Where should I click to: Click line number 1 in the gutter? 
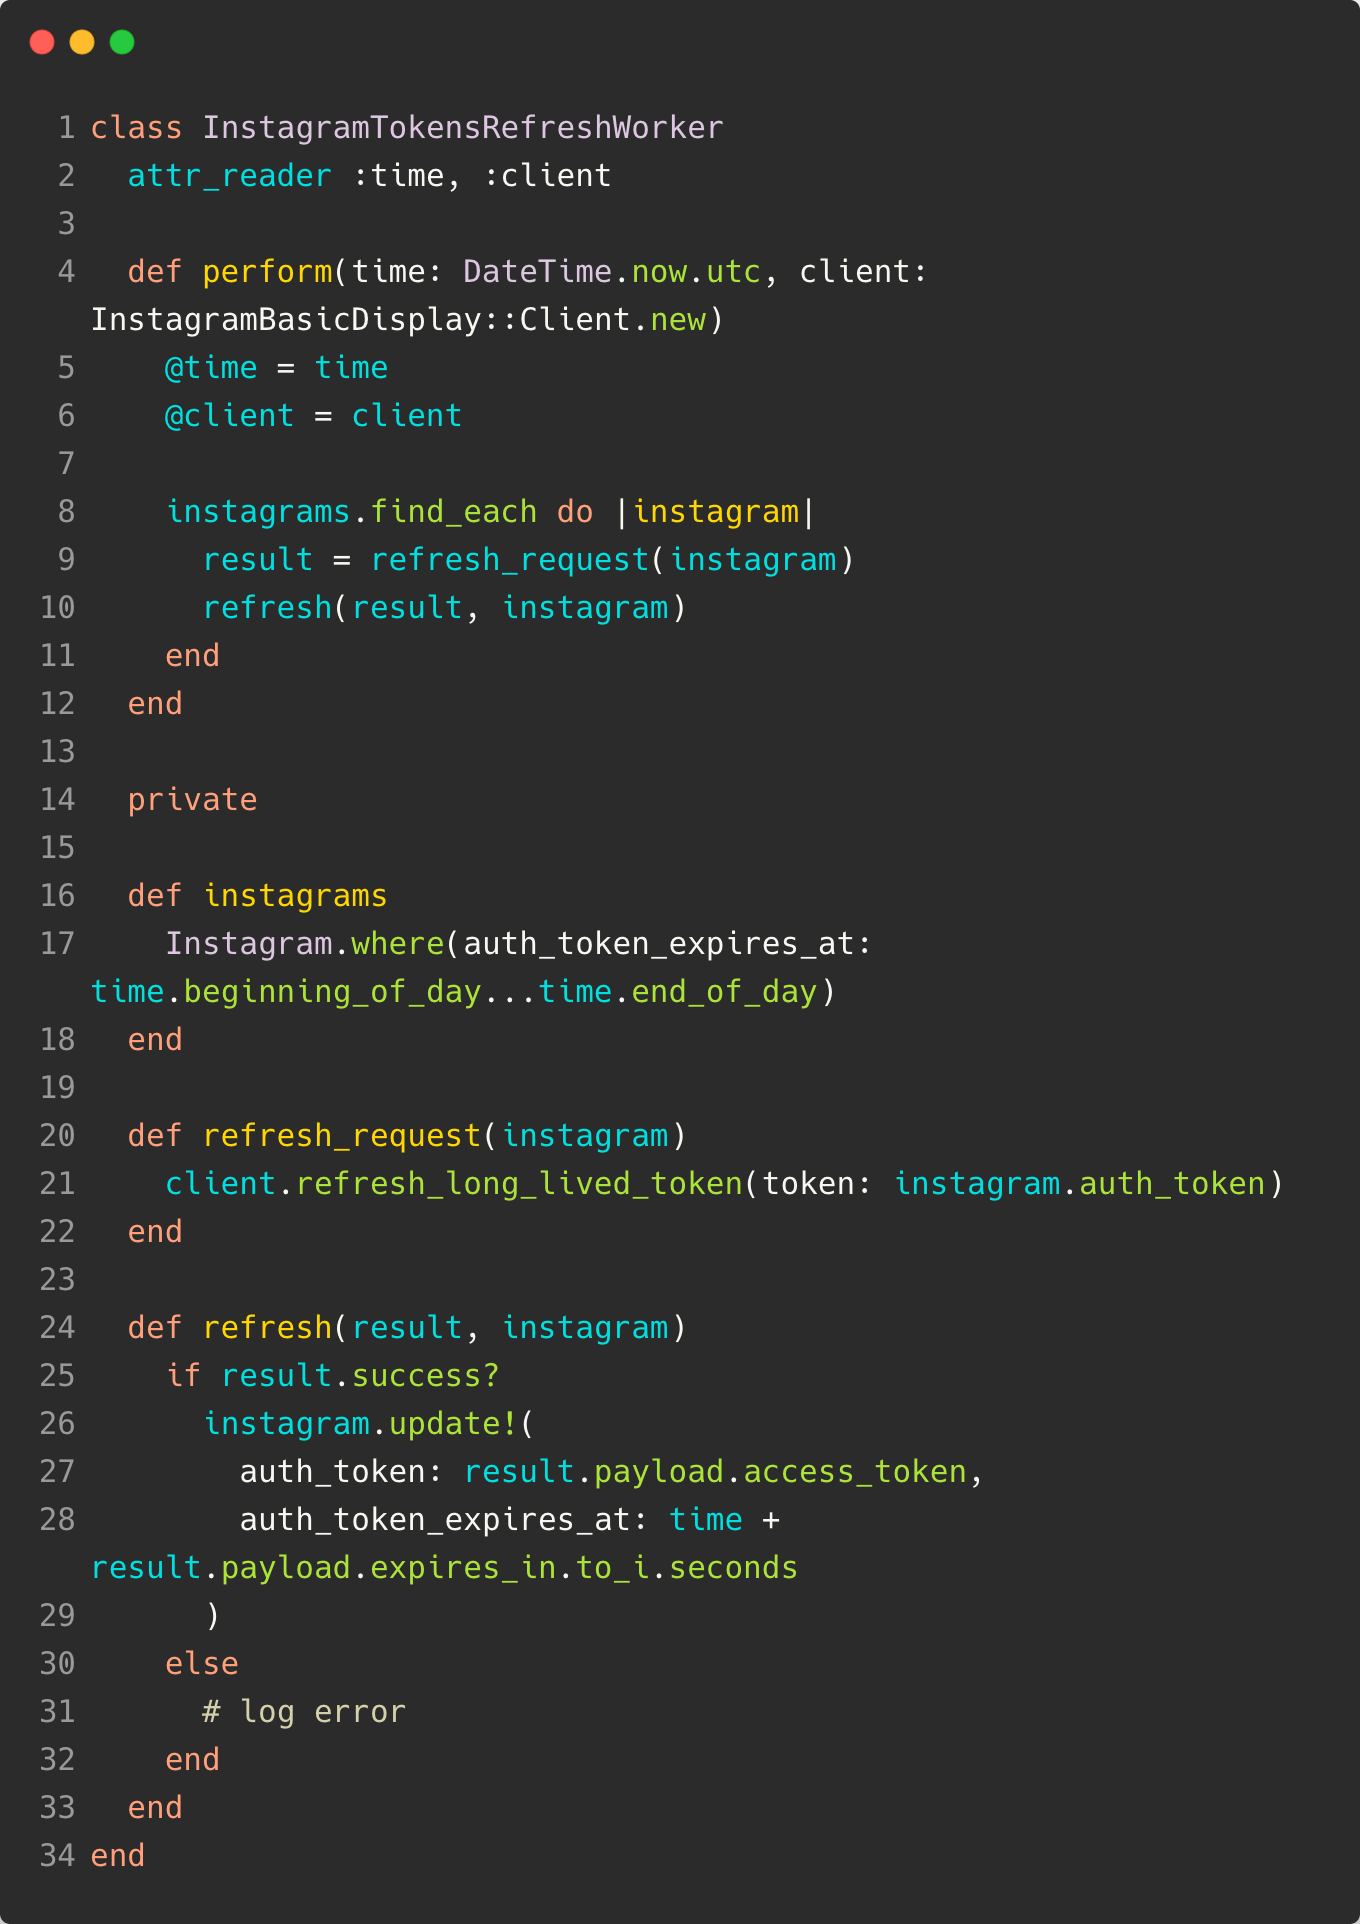pyautogui.click(x=66, y=128)
